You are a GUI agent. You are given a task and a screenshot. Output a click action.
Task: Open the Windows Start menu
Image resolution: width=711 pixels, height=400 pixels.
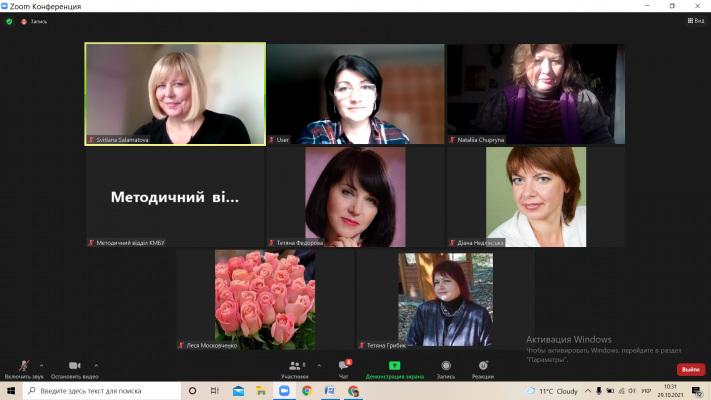10,391
